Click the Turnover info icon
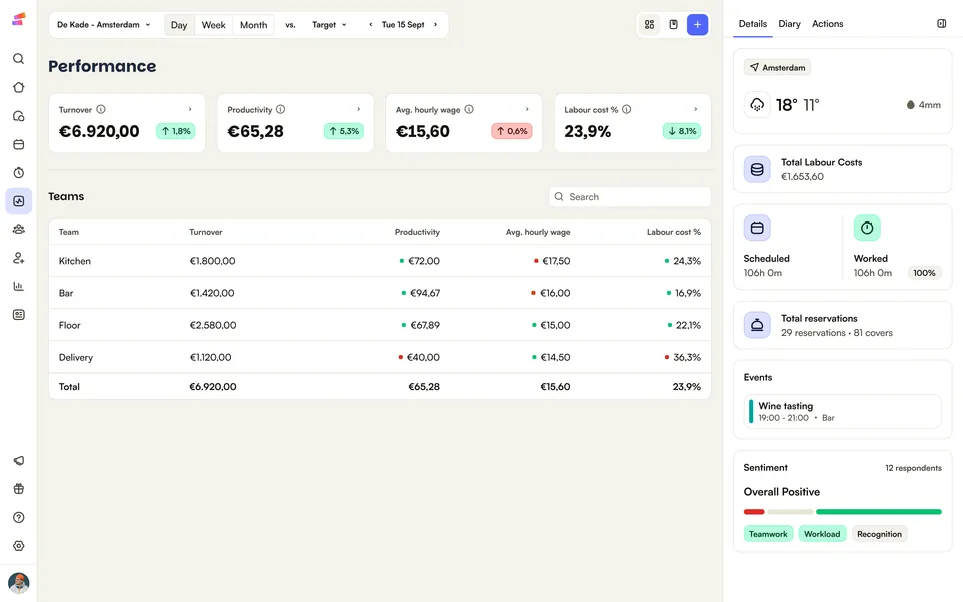The height and width of the screenshot is (602, 963). coord(101,109)
